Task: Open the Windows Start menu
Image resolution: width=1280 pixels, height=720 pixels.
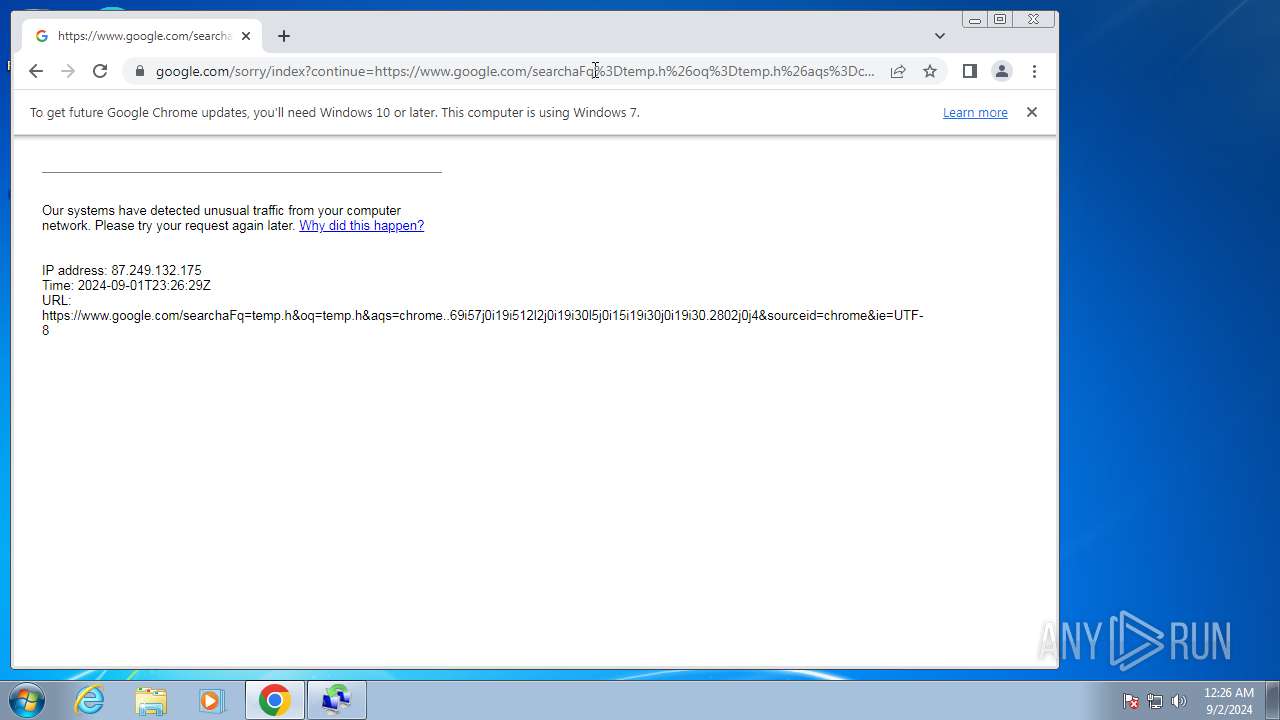Action: coord(27,700)
